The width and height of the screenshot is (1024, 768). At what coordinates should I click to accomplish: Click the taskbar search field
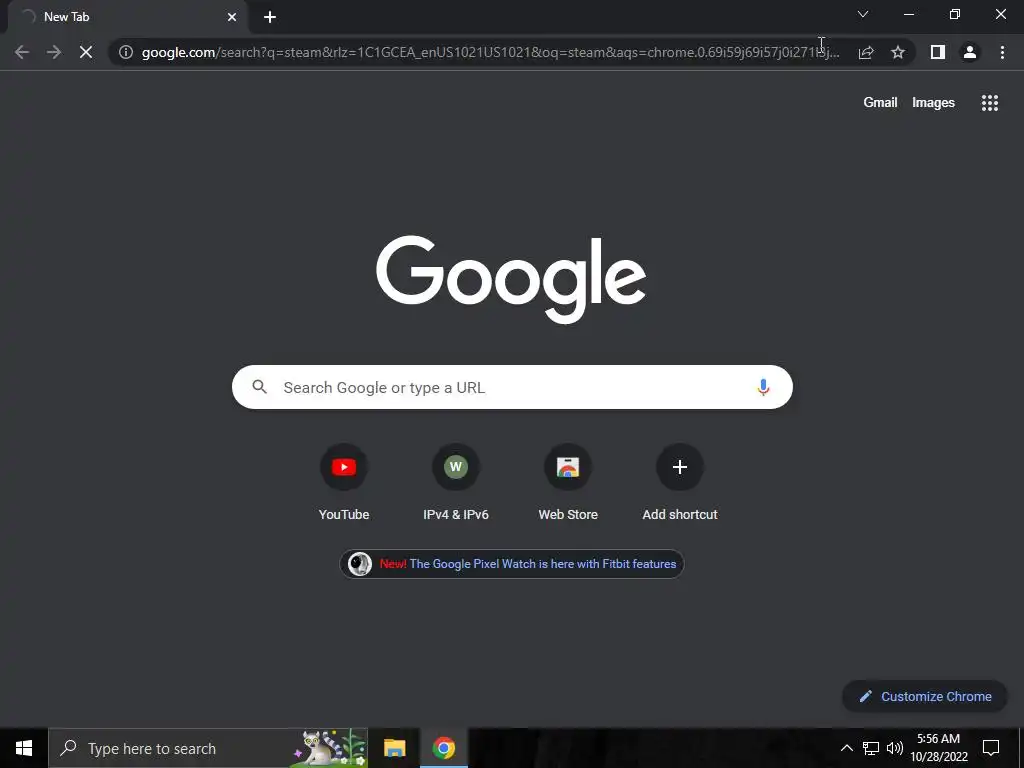(208, 748)
